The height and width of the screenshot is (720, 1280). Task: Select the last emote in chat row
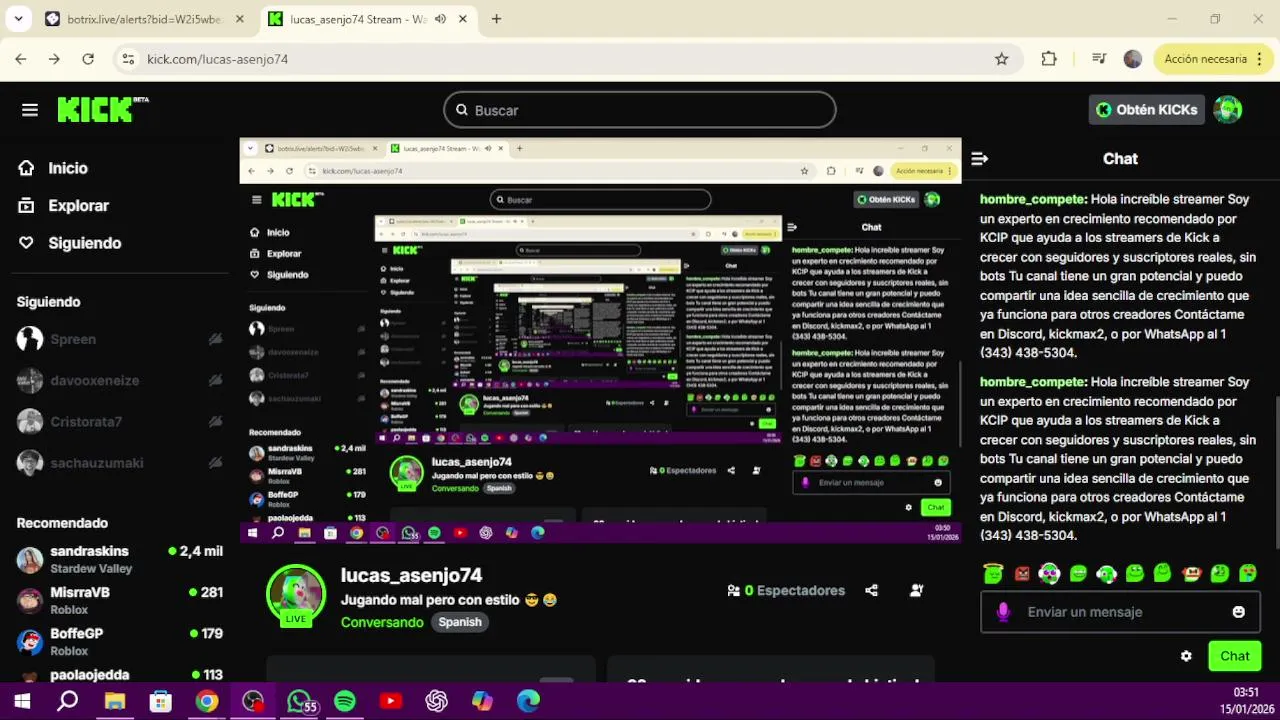click(1248, 574)
